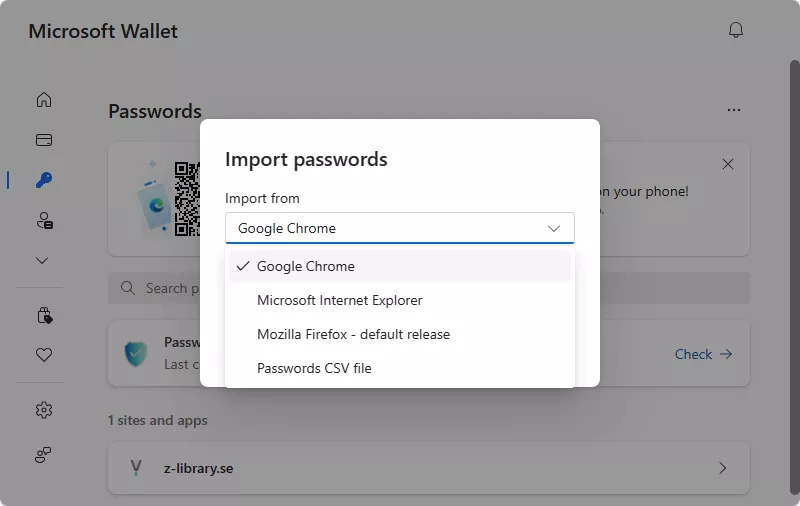This screenshot has width=800, height=506.
Task: Open the notifications bell
Action: click(x=735, y=30)
